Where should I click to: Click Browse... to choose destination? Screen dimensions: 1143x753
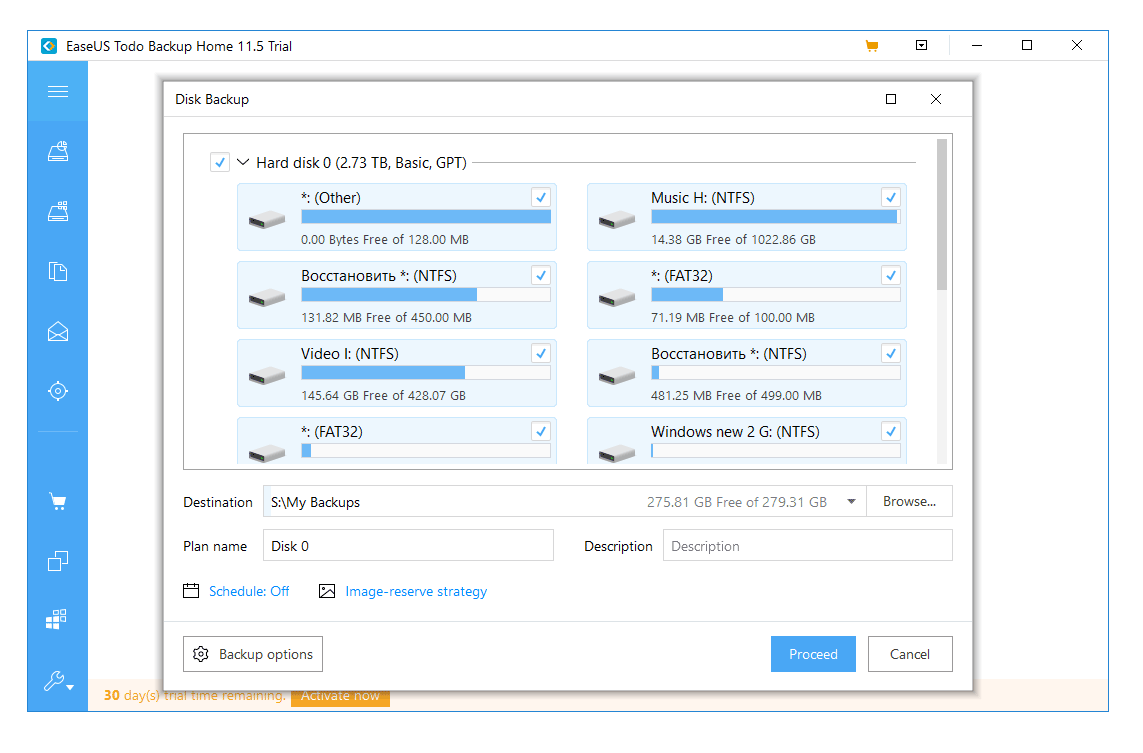(909, 502)
